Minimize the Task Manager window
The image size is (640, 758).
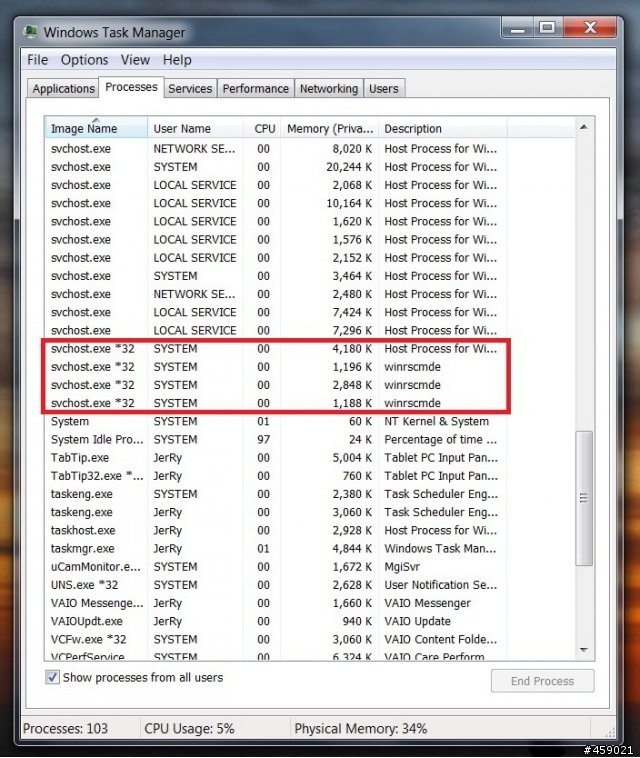(x=517, y=28)
